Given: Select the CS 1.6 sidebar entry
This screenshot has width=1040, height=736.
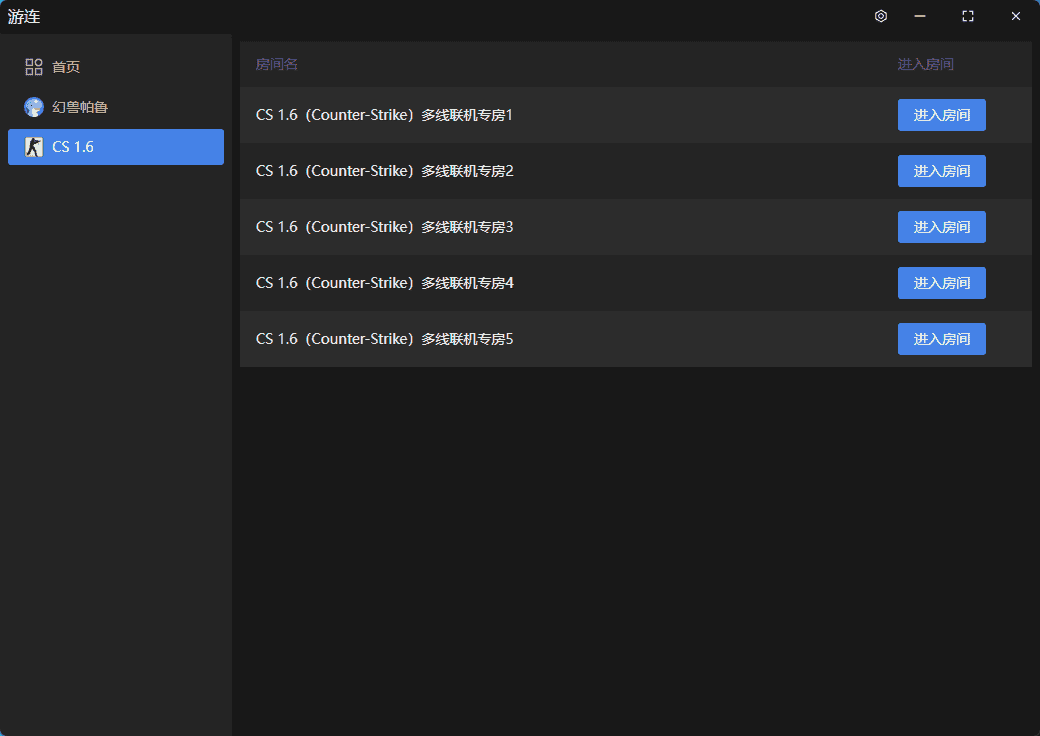Looking at the screenshot, I should pos(116,147).
